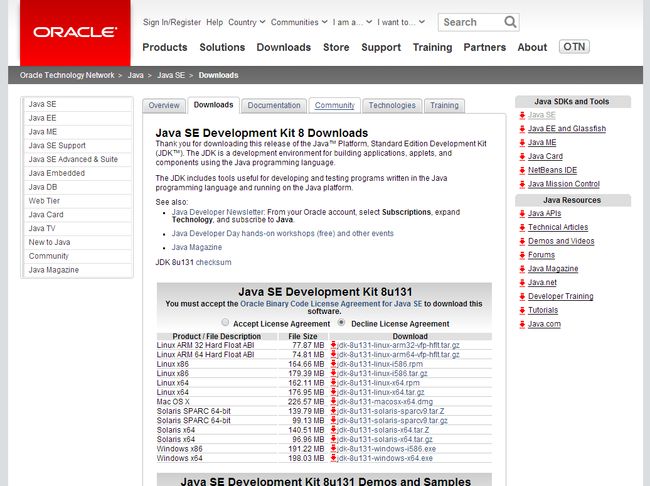Click download icon for solaris-x64.tar.Z
The height and width of the screenshot is (486, 650).
(x=333, y=430)
